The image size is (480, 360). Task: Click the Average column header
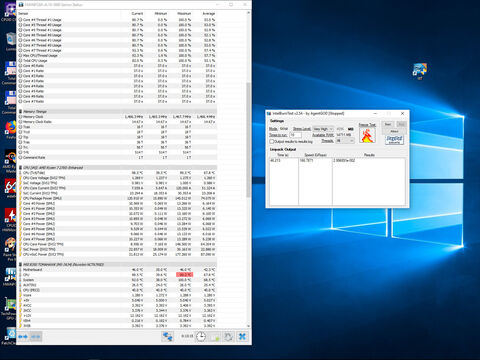(209, 13)
